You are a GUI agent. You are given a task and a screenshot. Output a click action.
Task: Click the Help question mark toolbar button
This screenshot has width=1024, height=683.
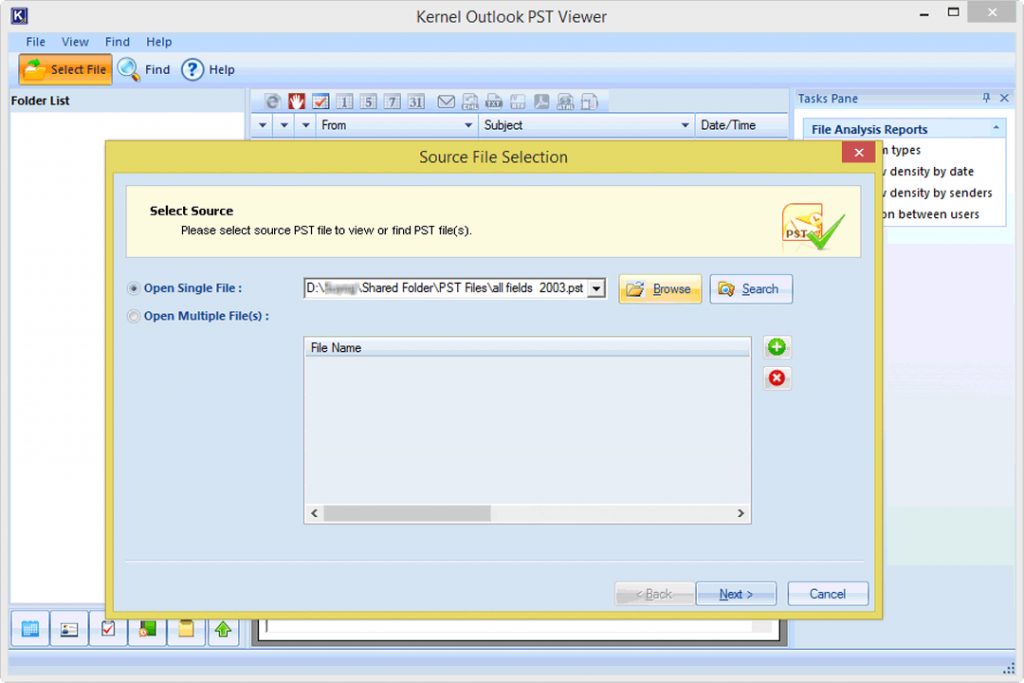click(208, 70)
